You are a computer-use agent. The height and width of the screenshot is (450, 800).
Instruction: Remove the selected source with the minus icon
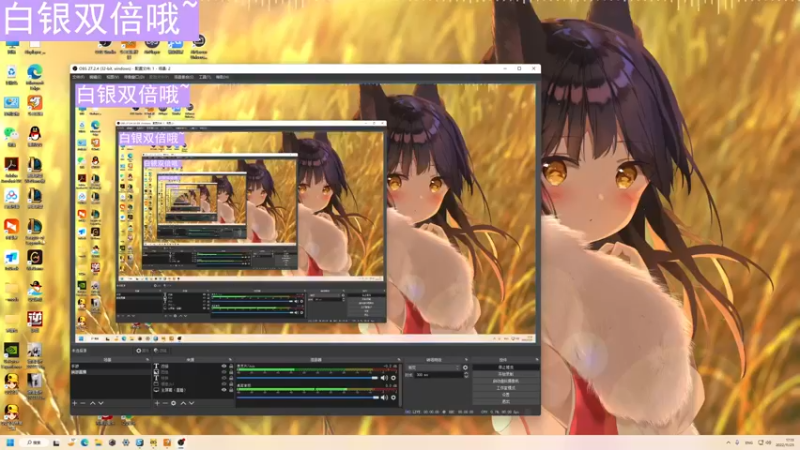(x=165, y=403)
